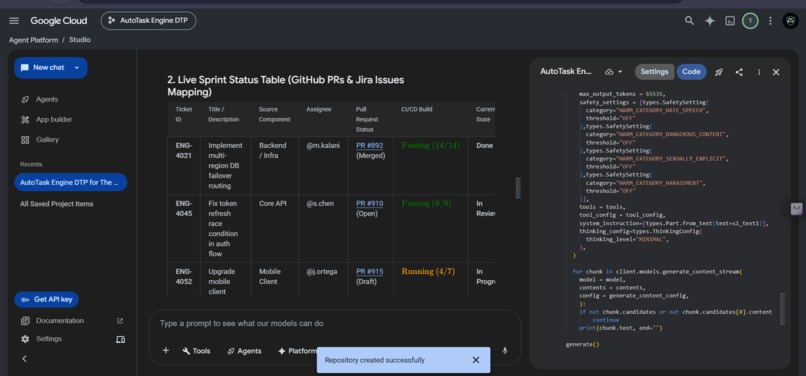Open the account avatar menu

[790, 21]
